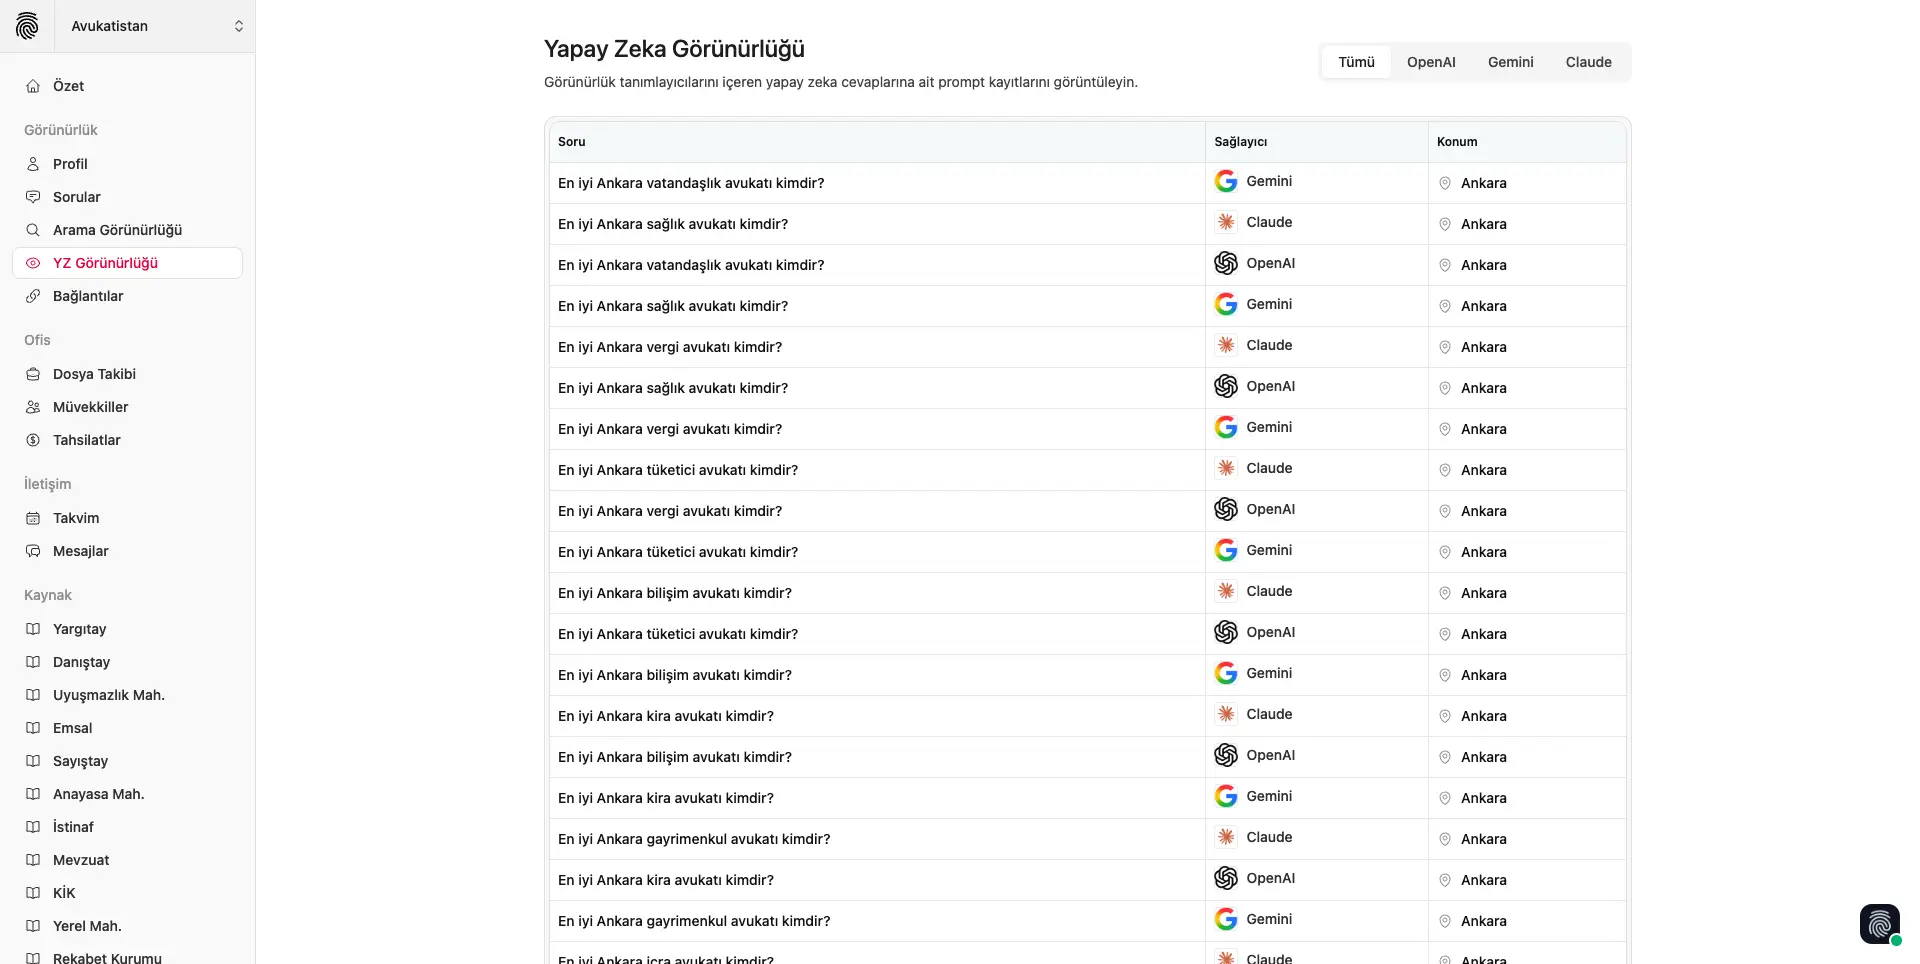Viewport: 1920px width, 964px height.
Task: Open the Takvim calendar
Action: [x=75, y=518]
